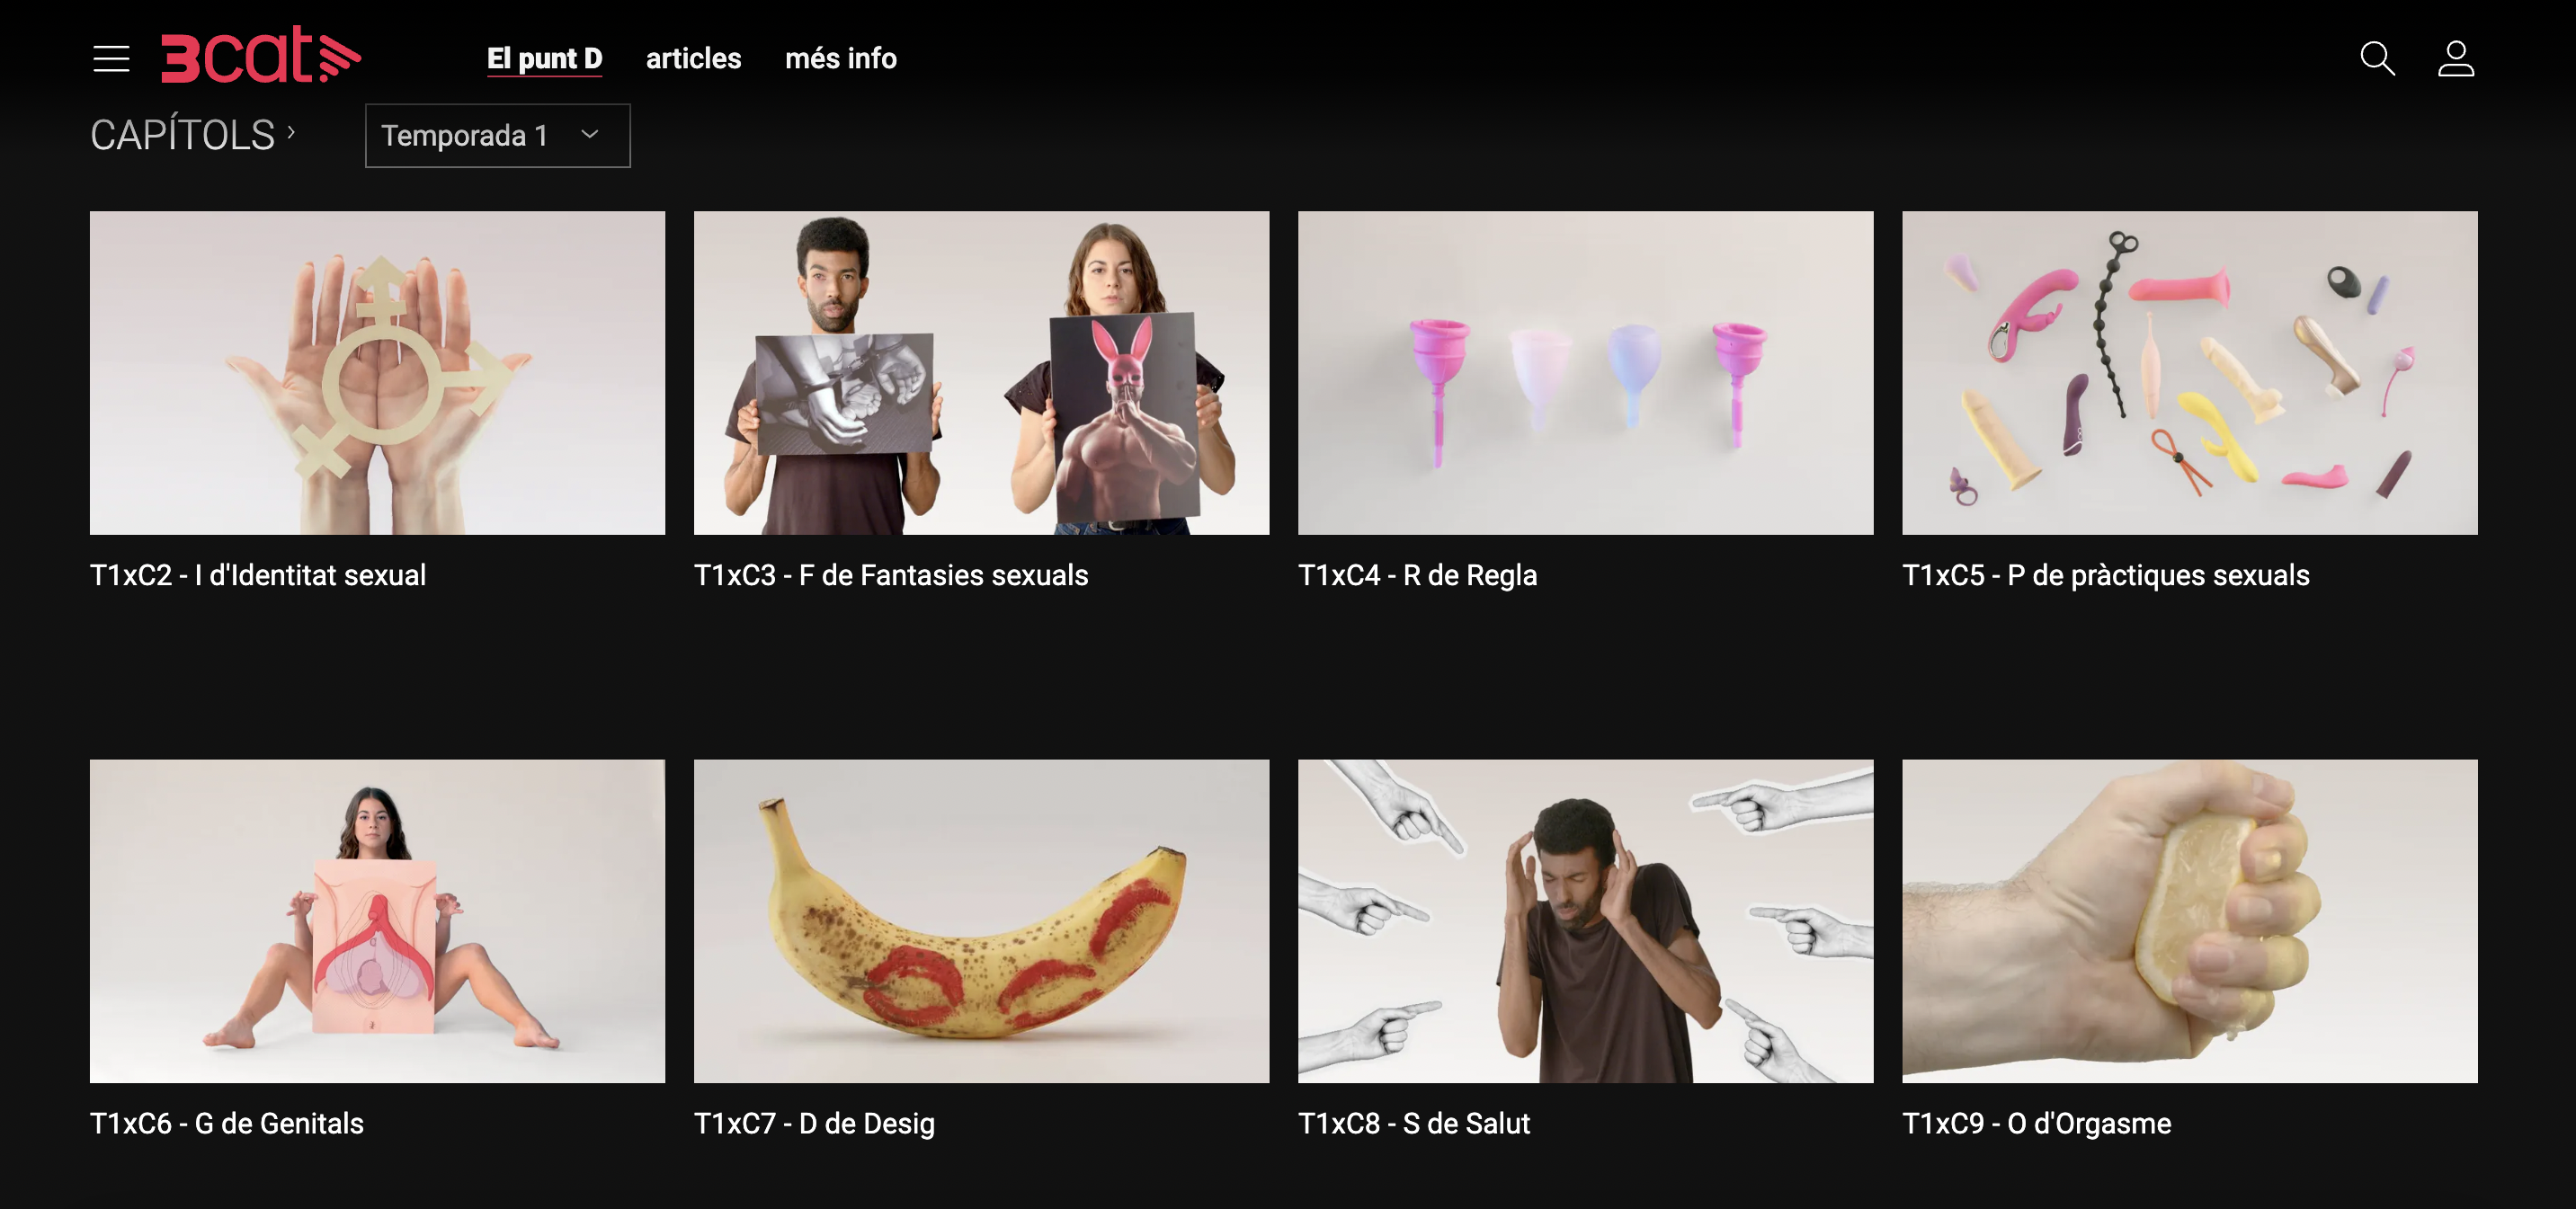Screen dimensions: 2576x1209
Task: Click the CAPÍTOLS section arrow
Action: coord(291,132)
